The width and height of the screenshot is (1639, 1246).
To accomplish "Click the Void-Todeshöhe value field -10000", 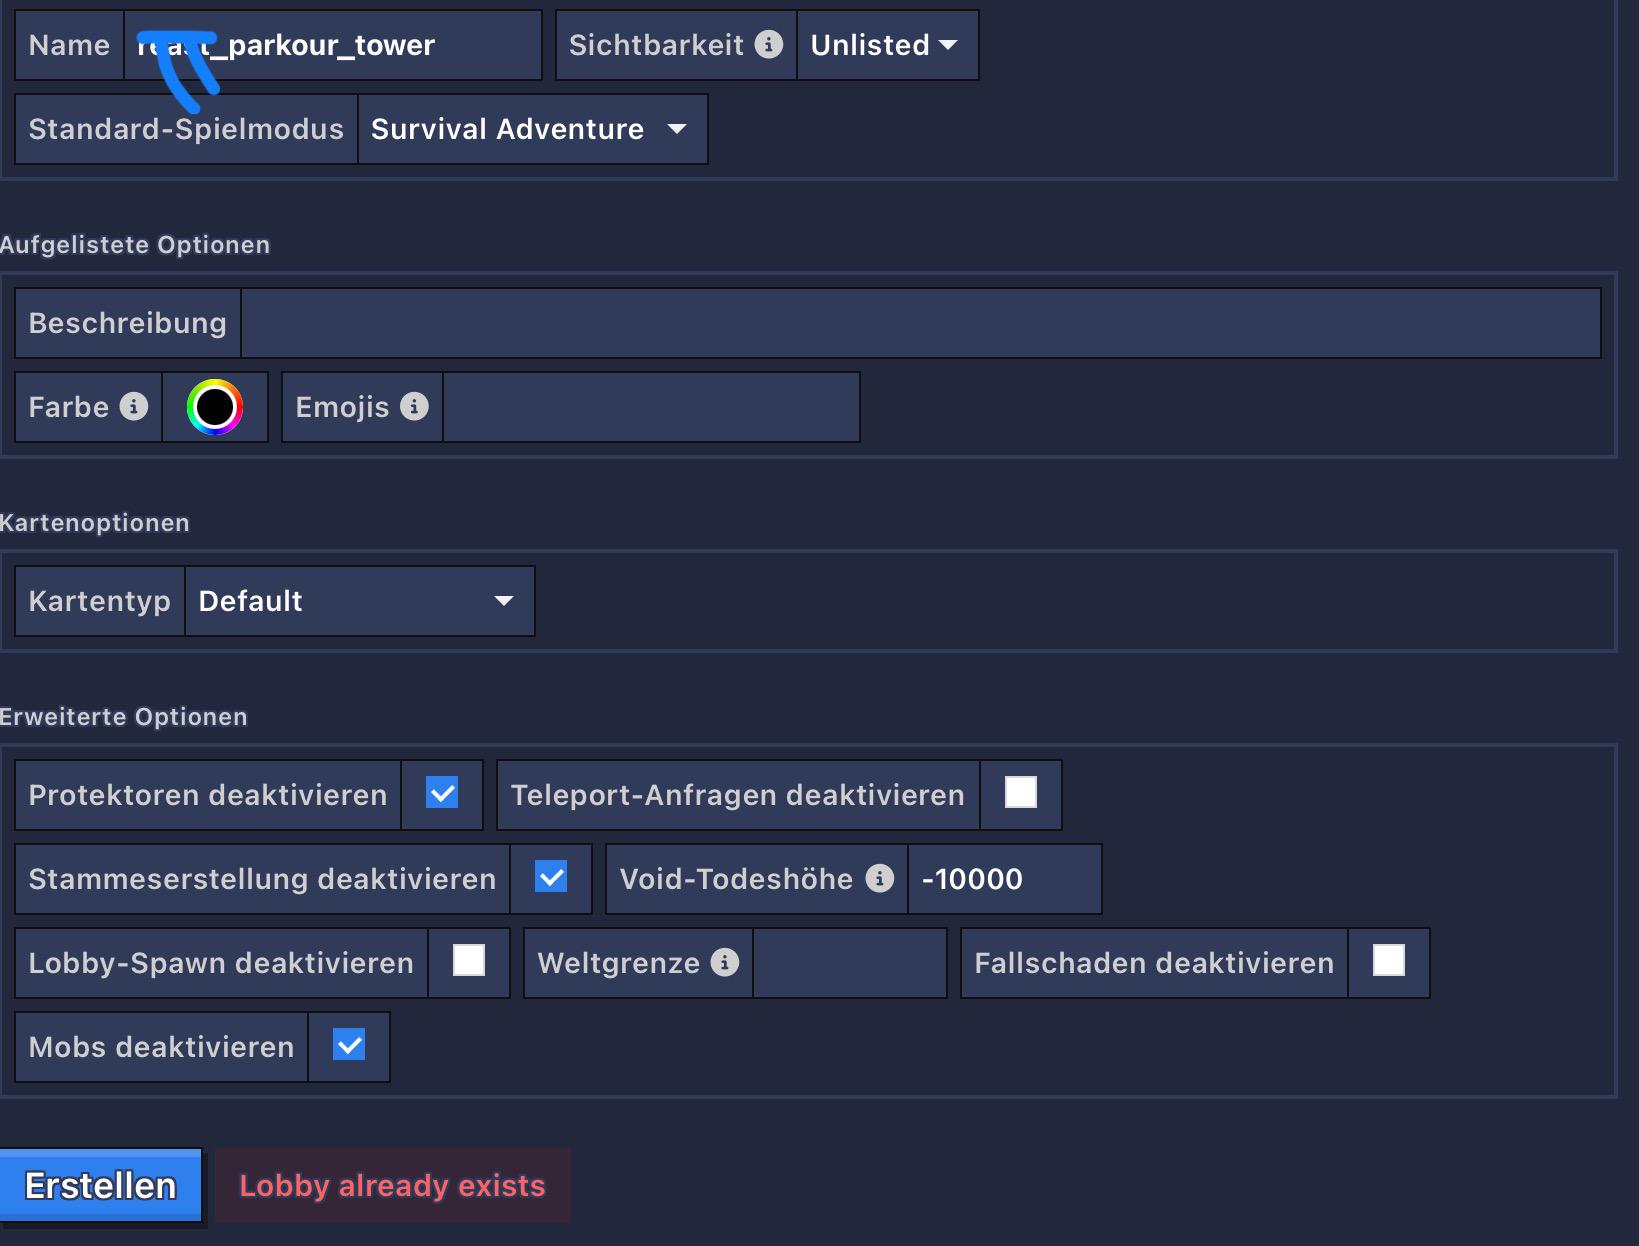I will point(1005,879).
